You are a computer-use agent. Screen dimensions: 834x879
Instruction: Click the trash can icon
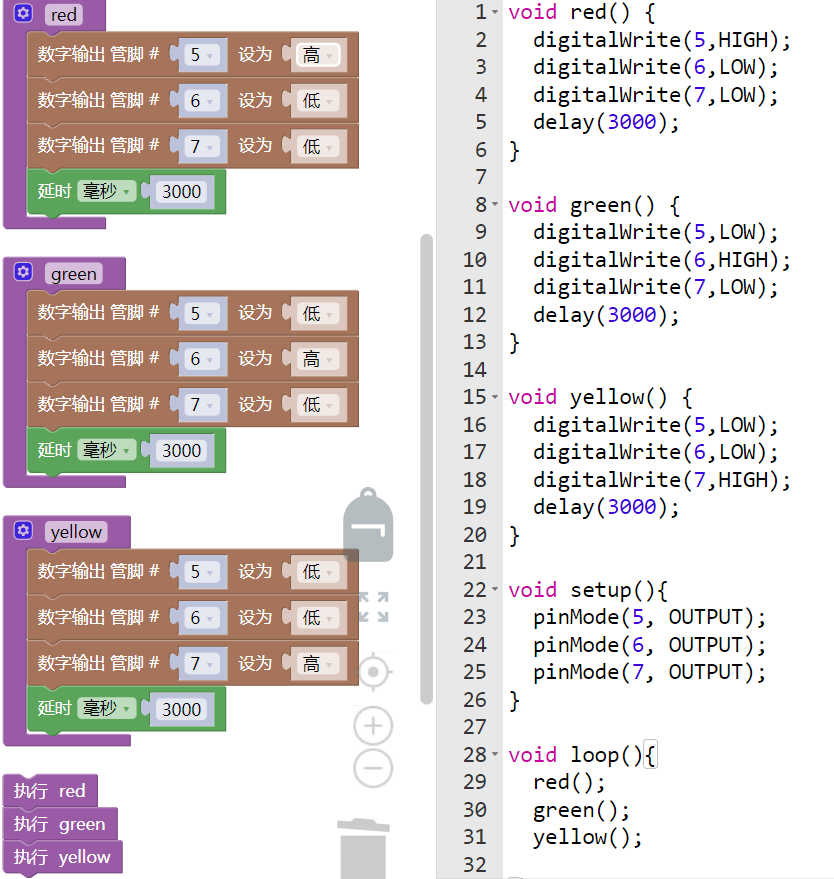pyautogui.click(x=363, y=848)
